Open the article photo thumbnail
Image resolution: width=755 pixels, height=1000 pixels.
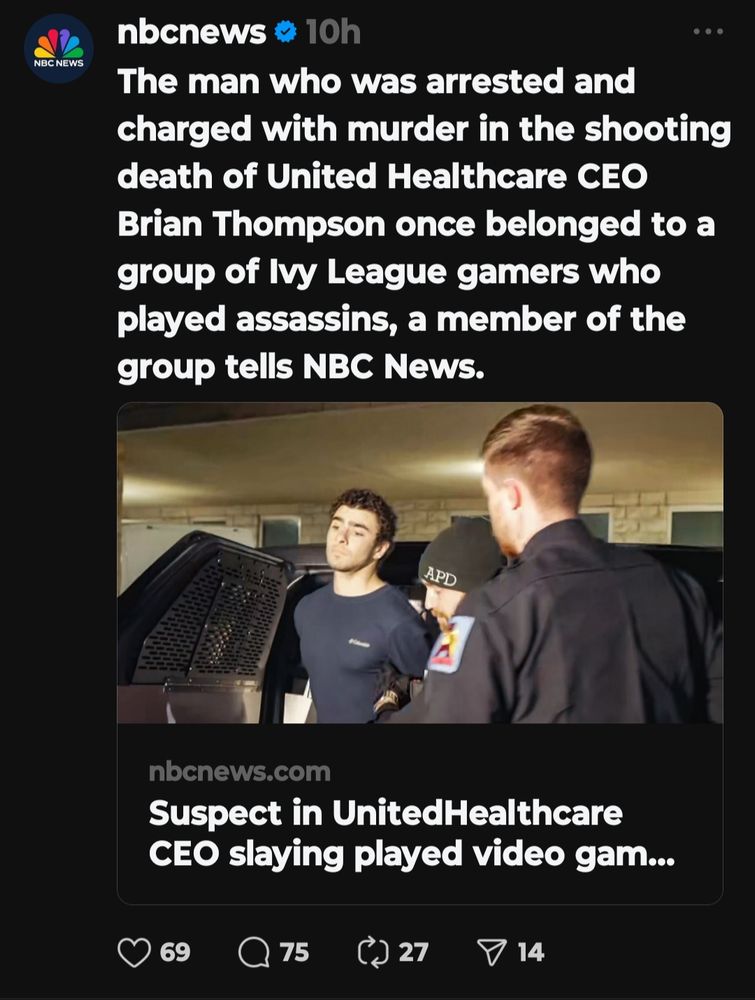pyautogui.click(x=420, y=562)
